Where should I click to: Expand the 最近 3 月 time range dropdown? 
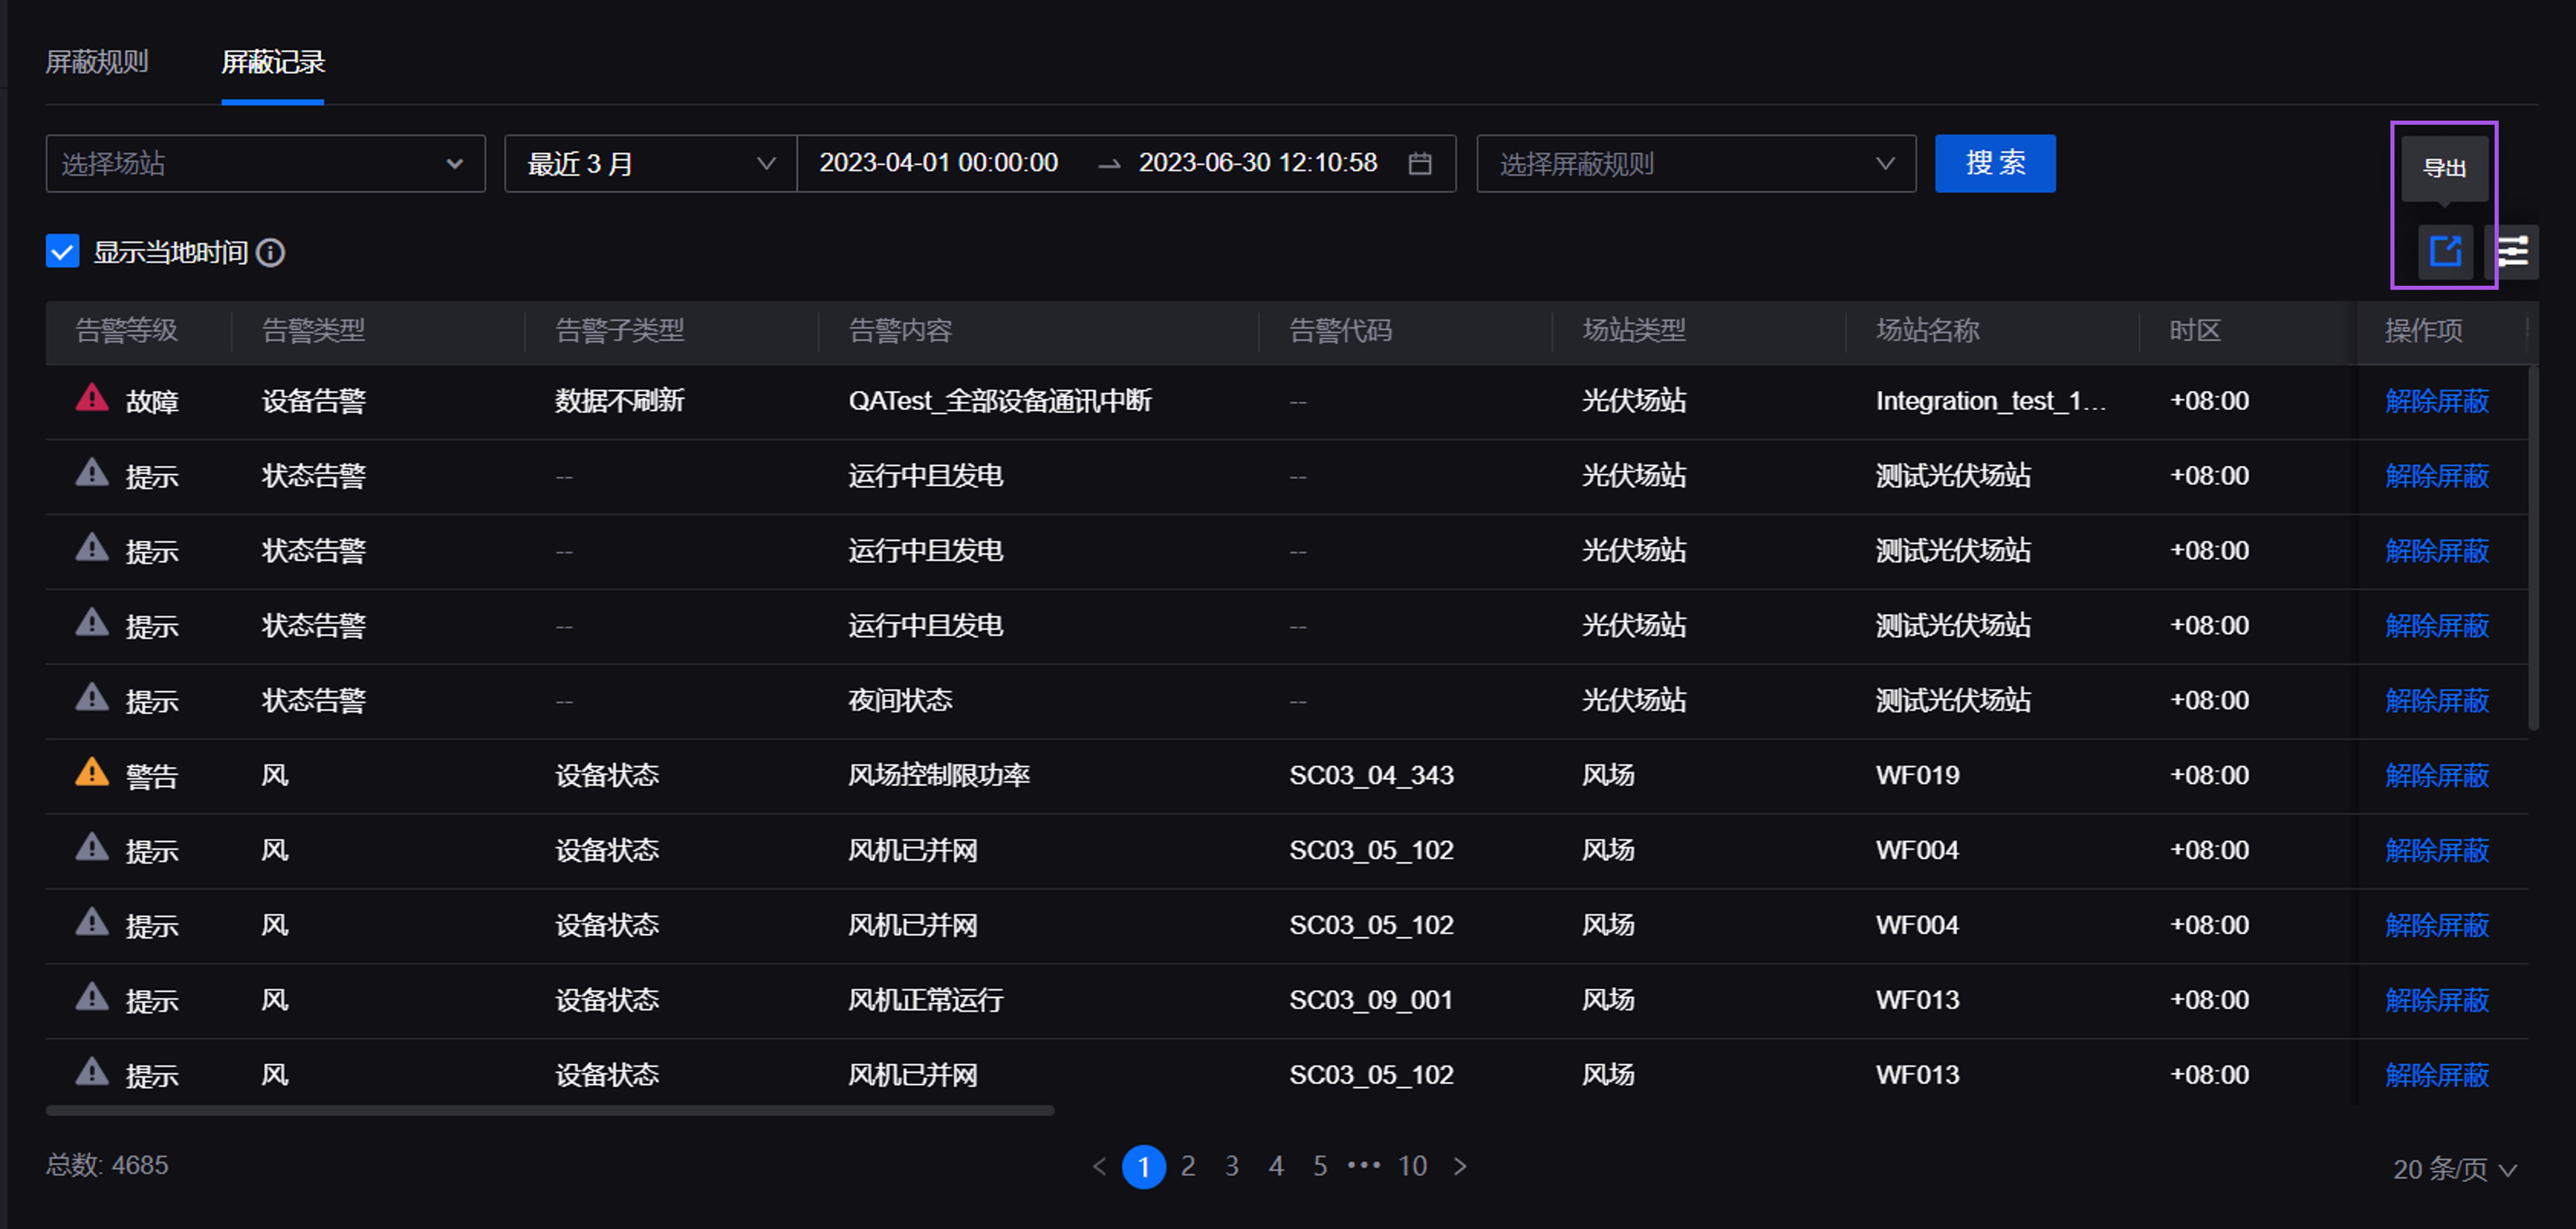coord(648,163)
